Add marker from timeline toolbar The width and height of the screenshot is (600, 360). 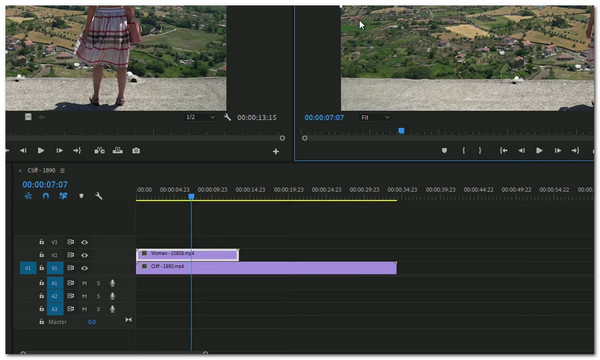pos(81,196)
